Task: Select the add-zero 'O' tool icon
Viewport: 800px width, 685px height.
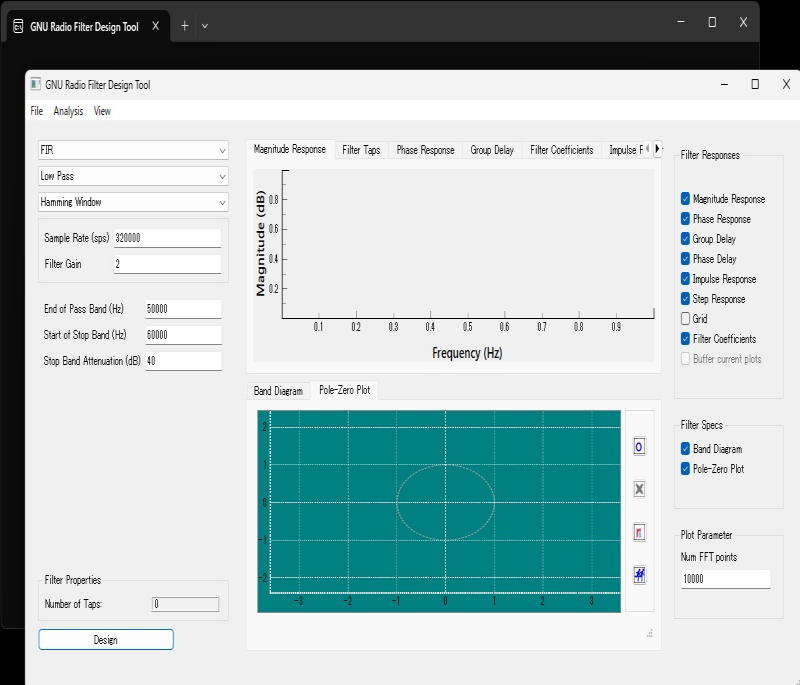Action: click(639, 447)
